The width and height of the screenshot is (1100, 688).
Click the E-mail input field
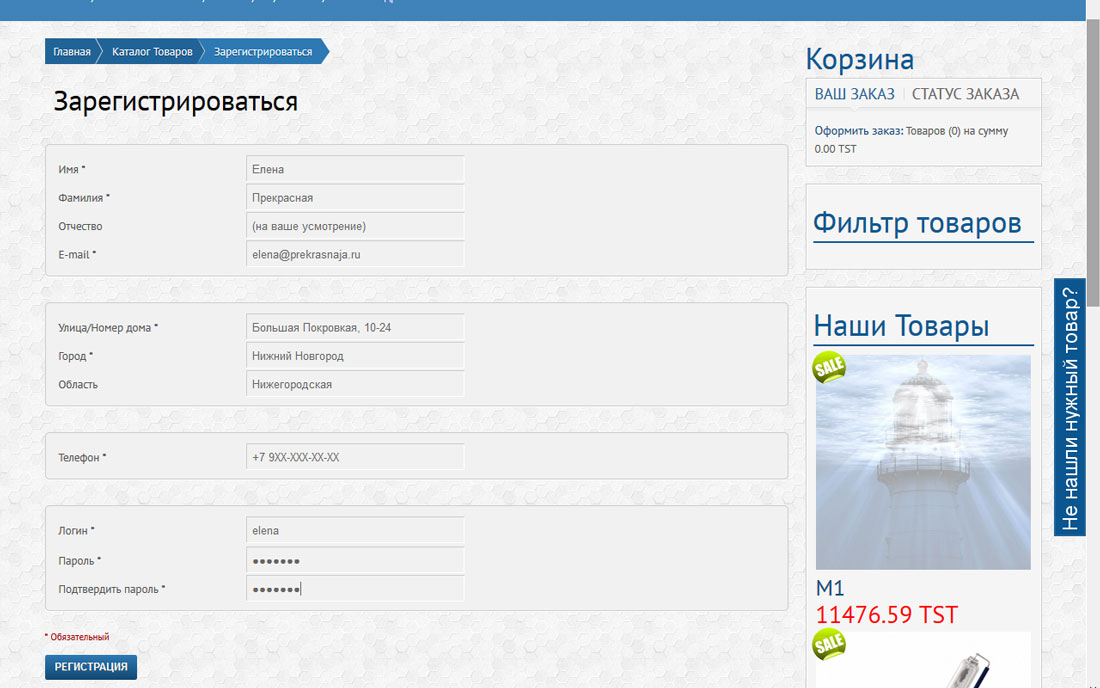coord(355,255)
